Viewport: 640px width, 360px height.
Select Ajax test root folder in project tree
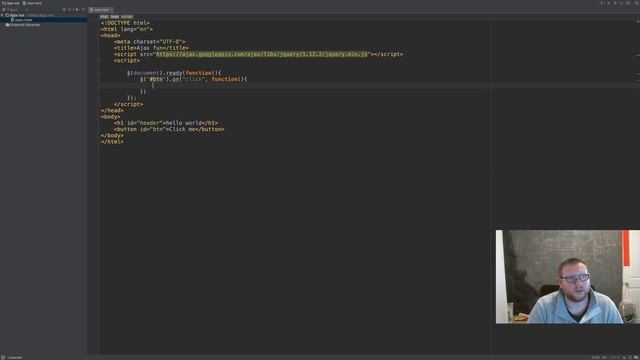click(x=17, y=15)
